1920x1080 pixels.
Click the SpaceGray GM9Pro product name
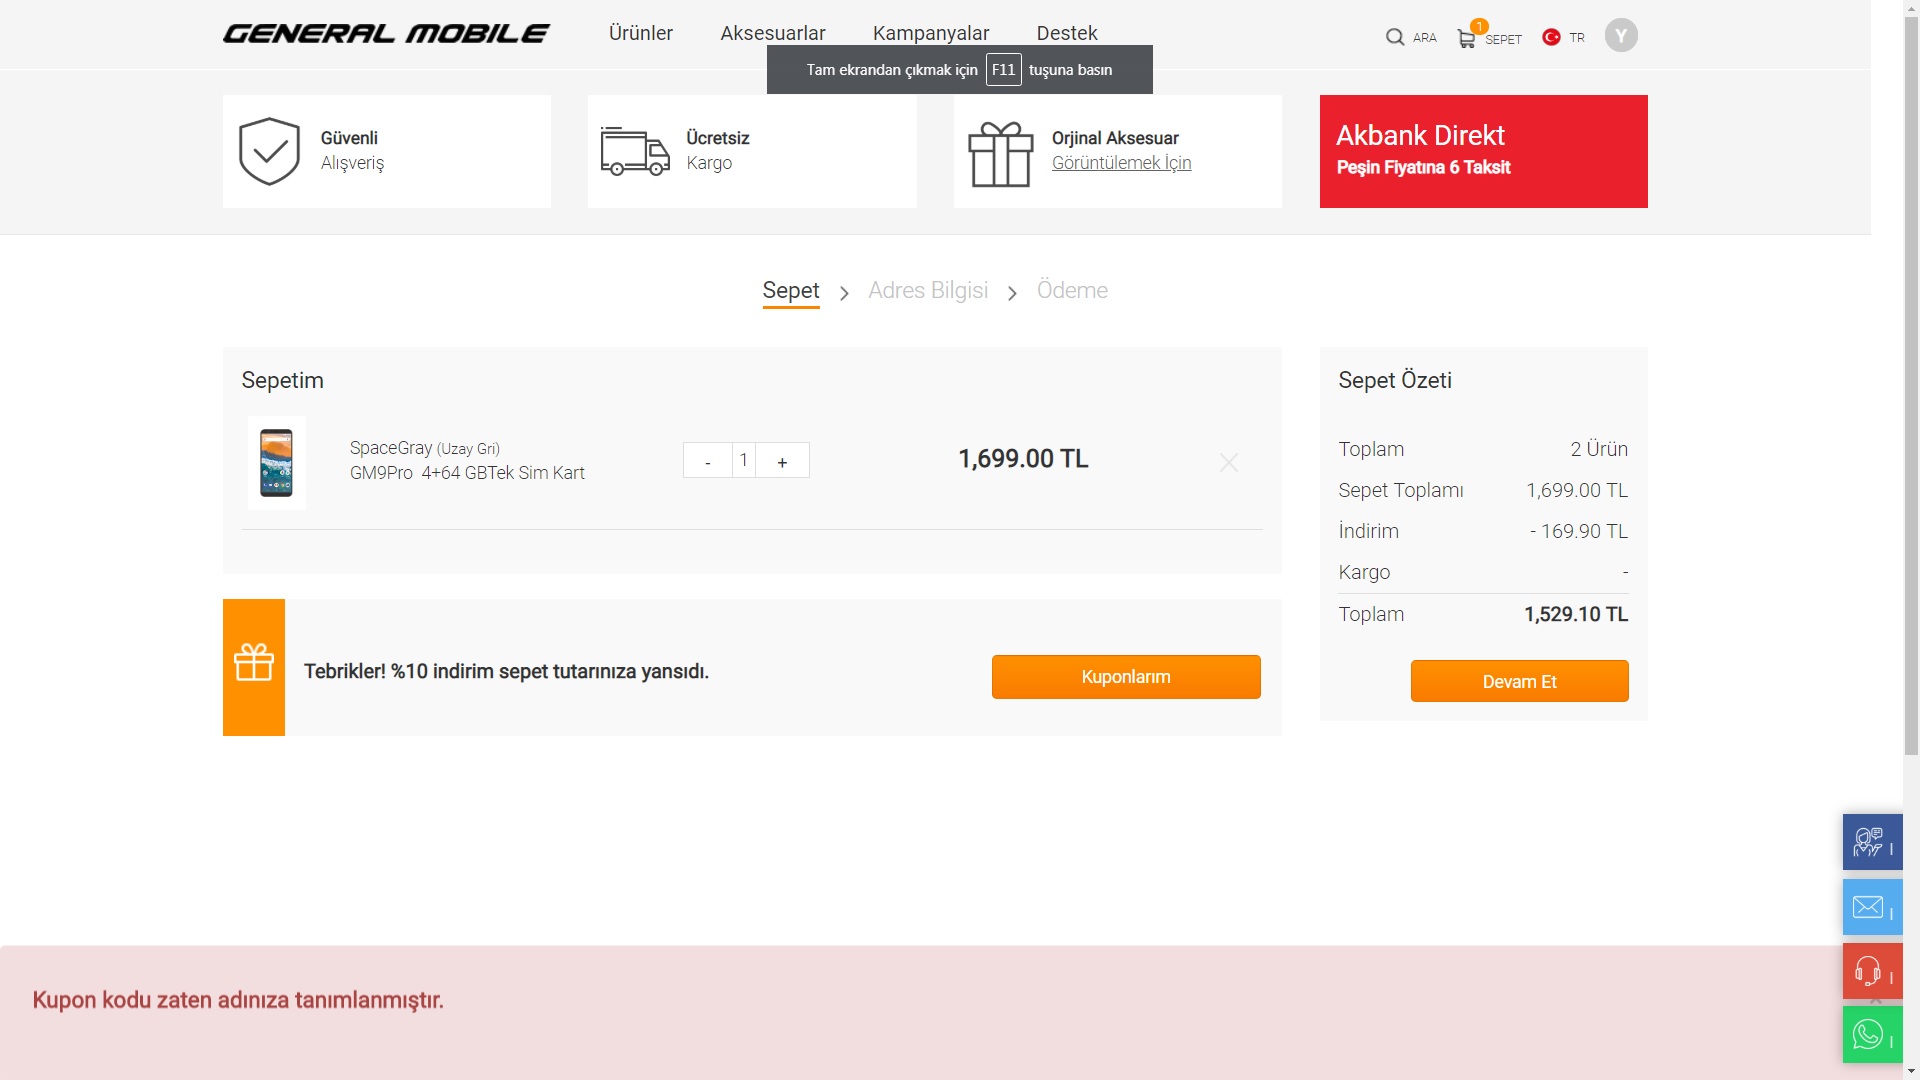[x=467, y=460]
